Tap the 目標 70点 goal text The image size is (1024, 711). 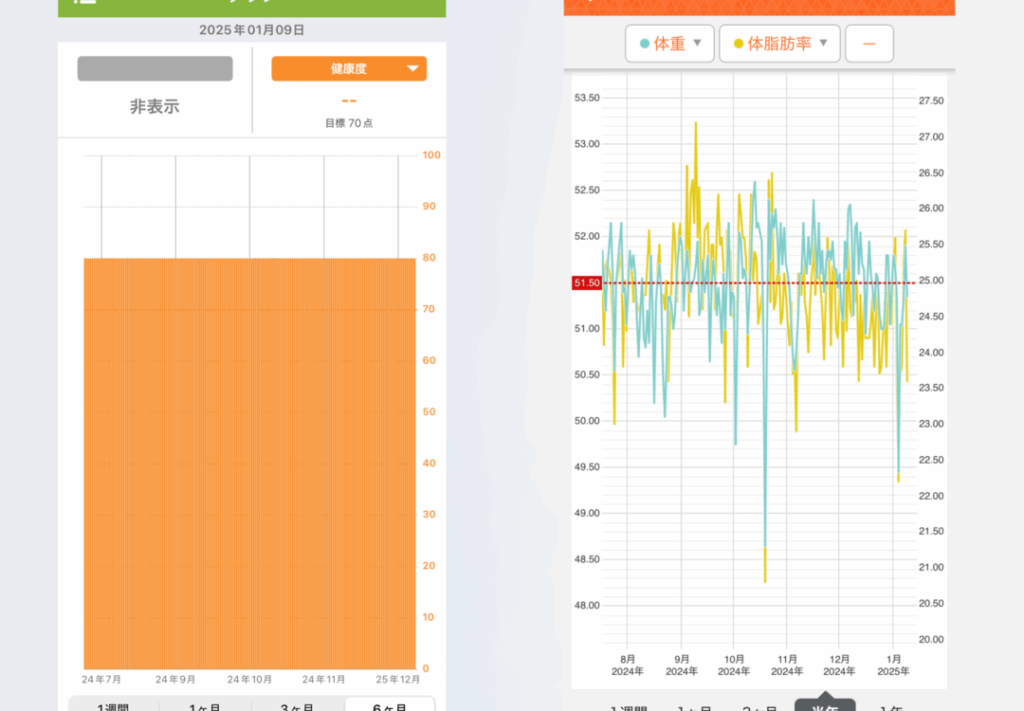pos(349,124)
